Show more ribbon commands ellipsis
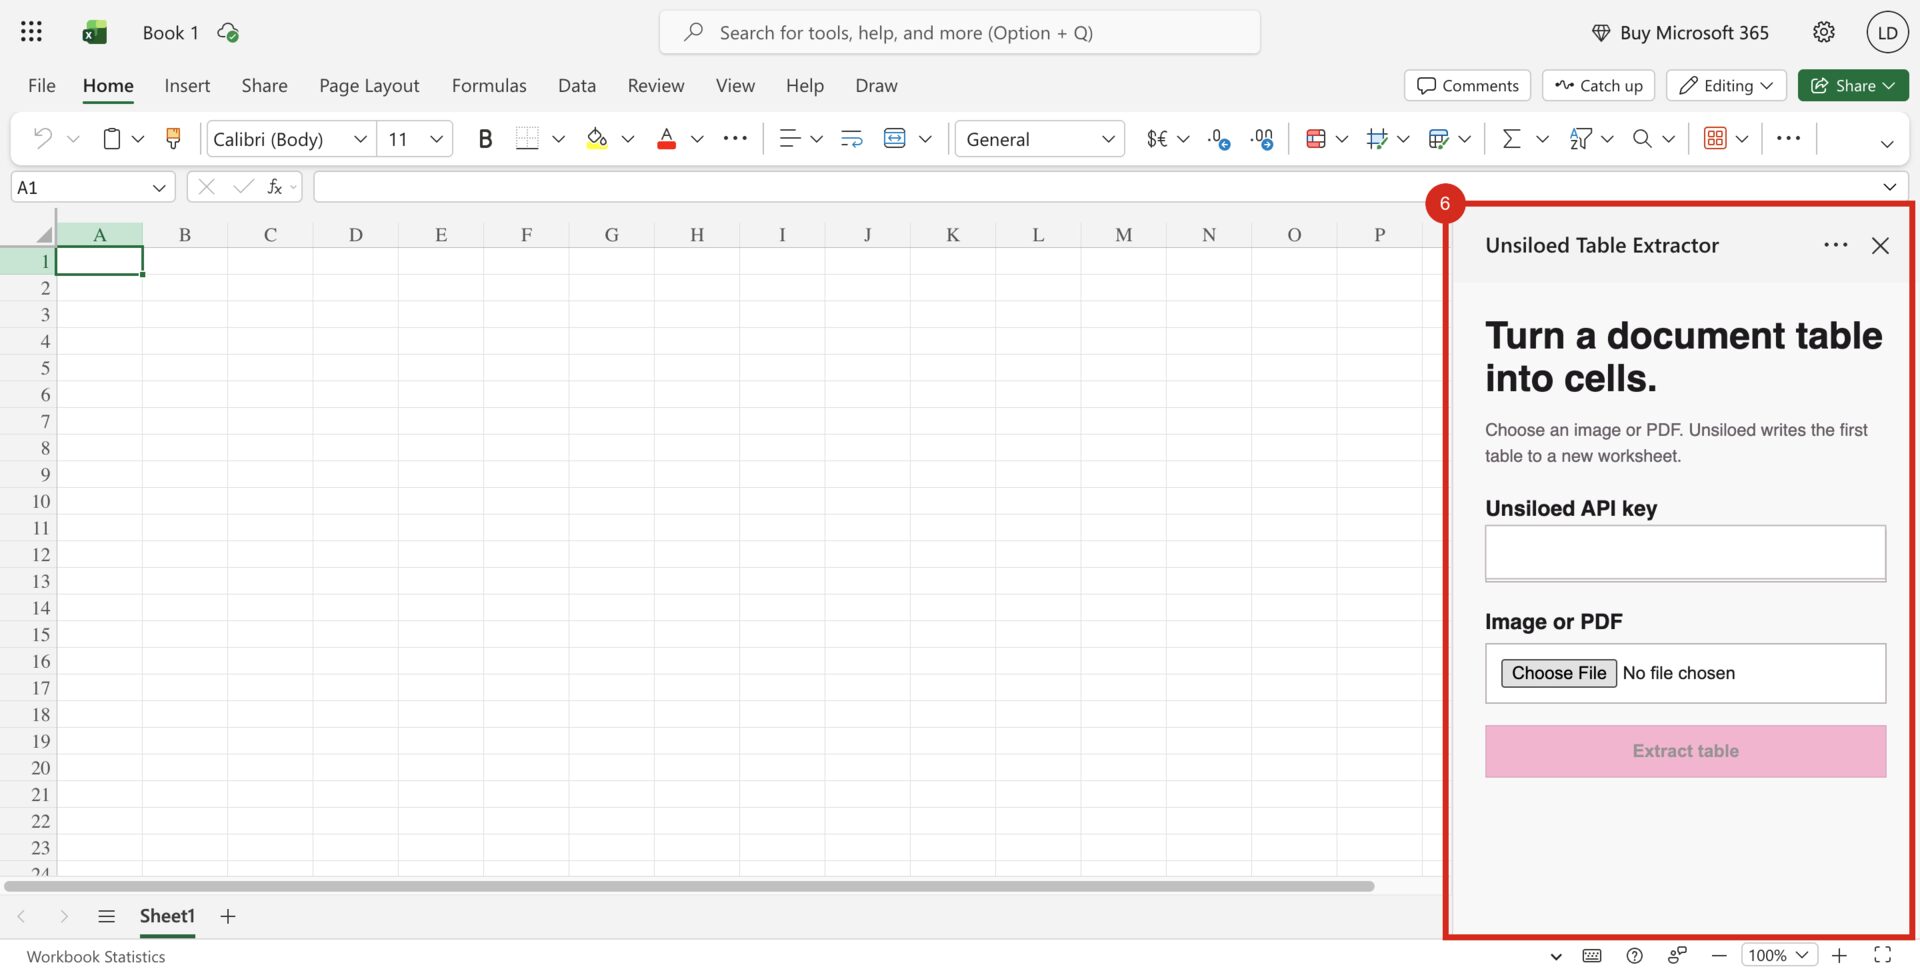 (1788, 138)
